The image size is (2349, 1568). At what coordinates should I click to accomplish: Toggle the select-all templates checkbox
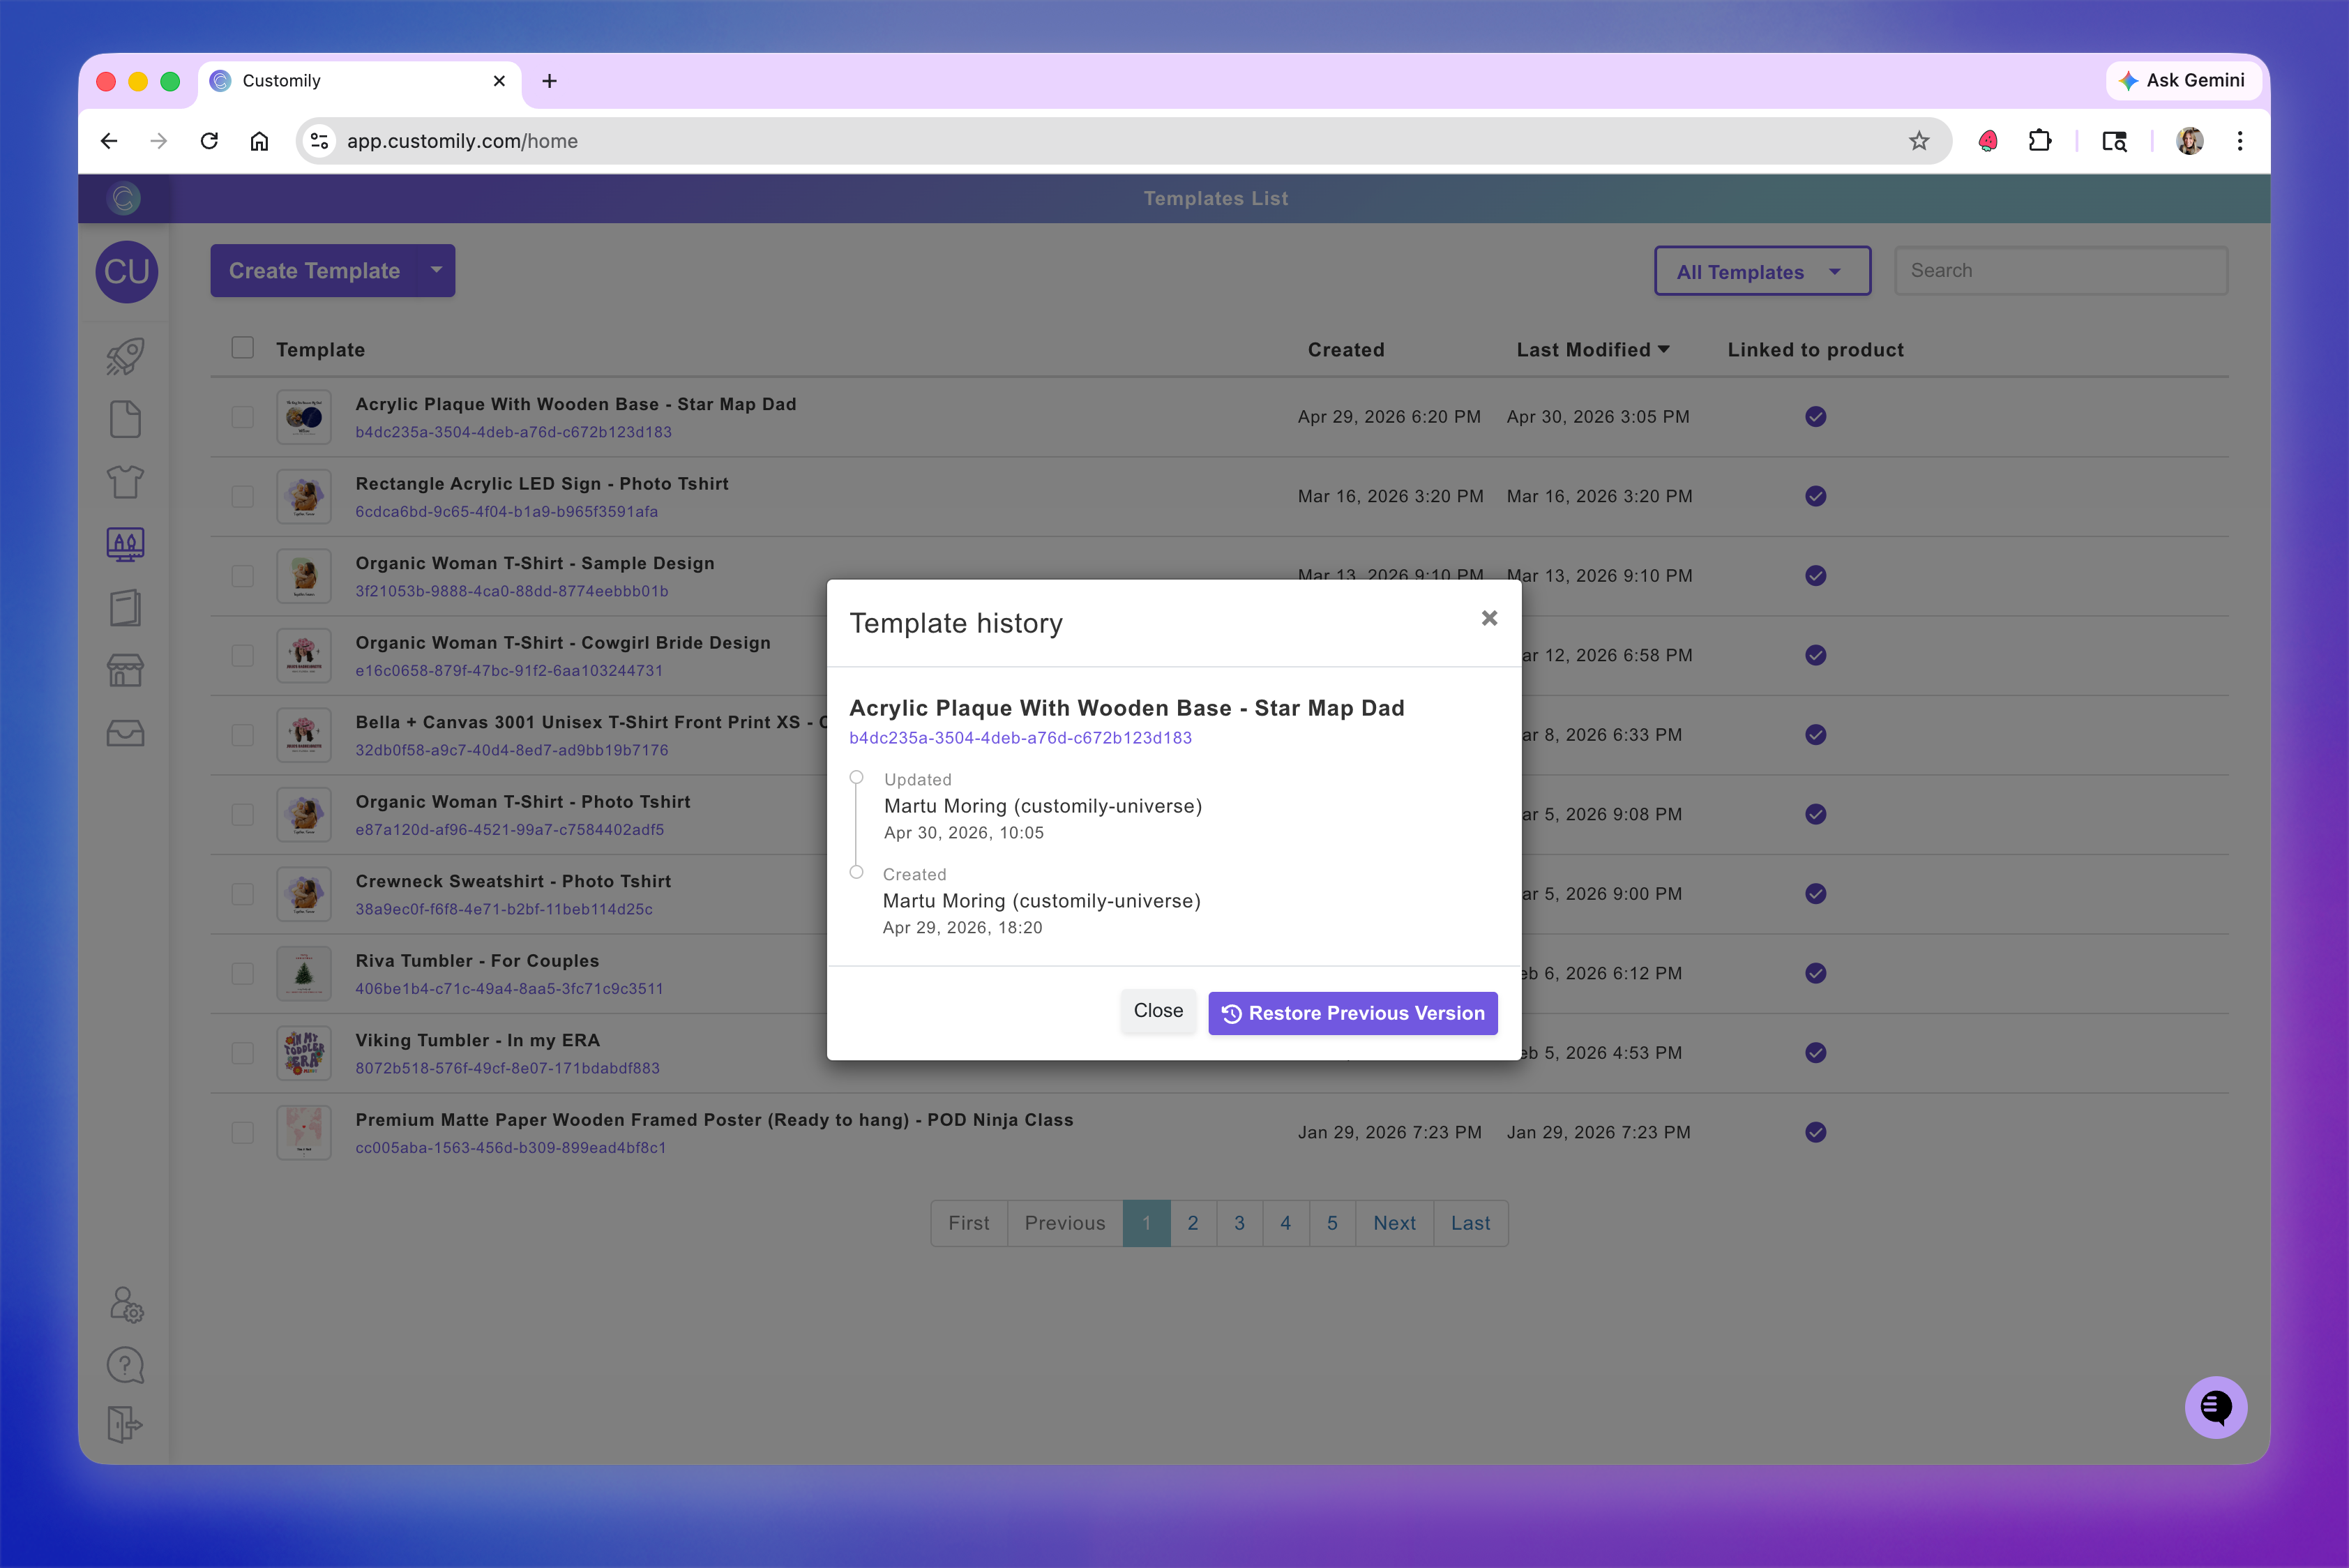242,347
